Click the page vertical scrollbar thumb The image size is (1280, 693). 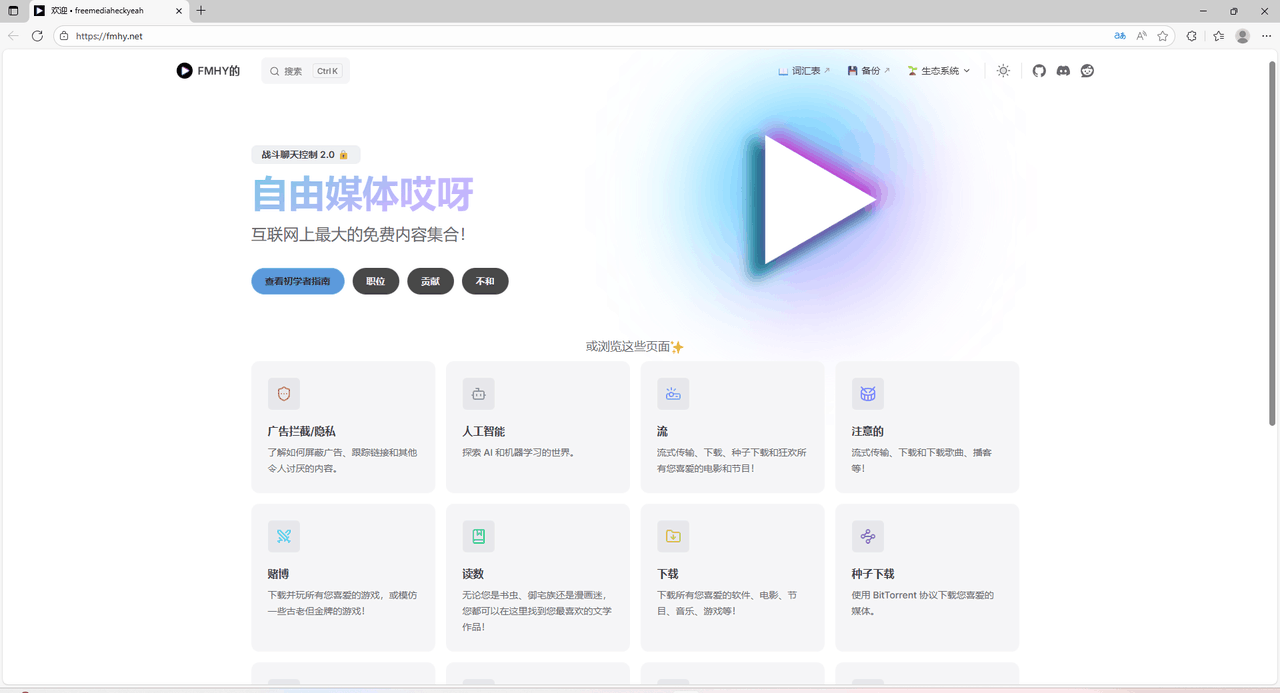click(x=1273, y=245)
